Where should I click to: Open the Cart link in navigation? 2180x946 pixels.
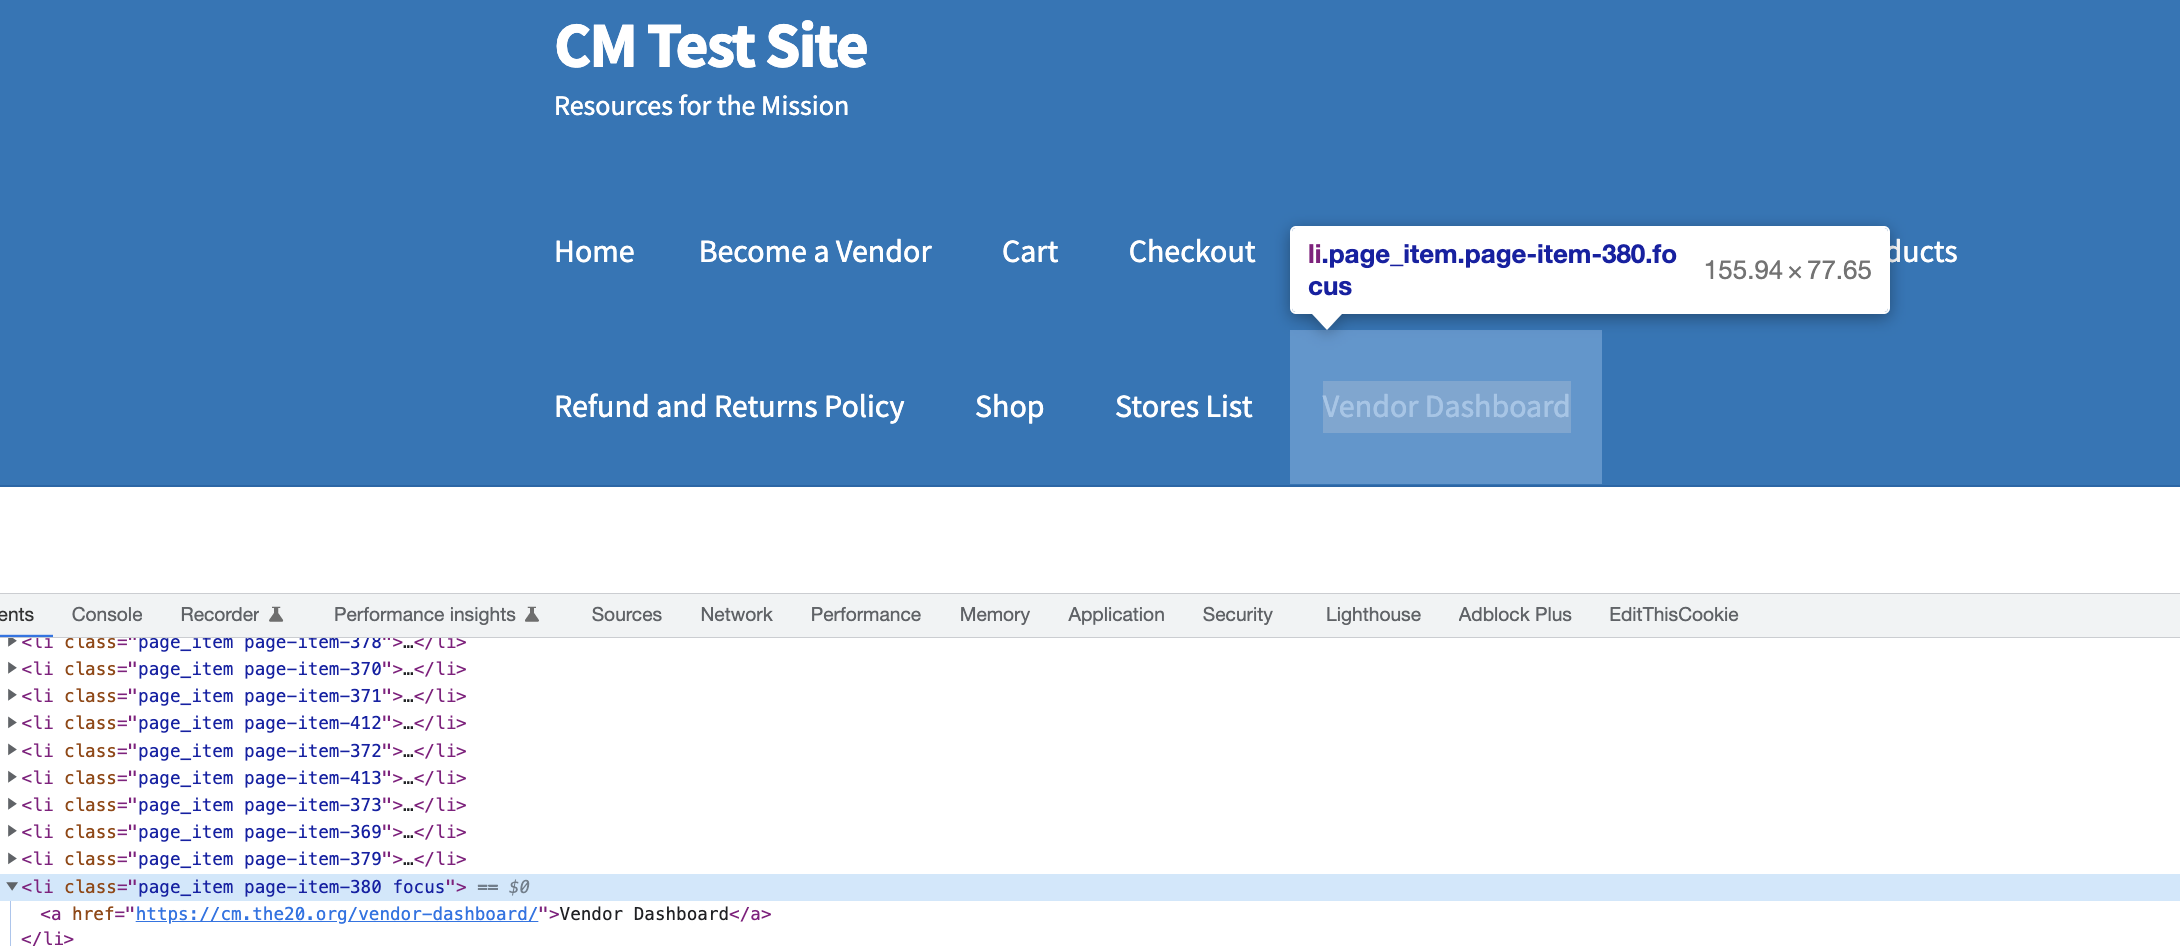[x=1030, y=251]
